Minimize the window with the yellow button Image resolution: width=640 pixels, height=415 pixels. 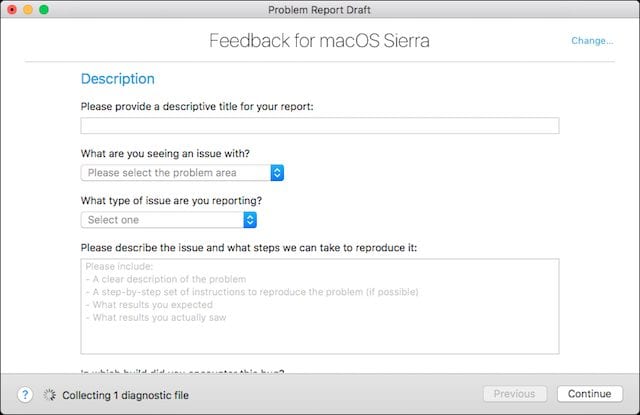(29, 10)
